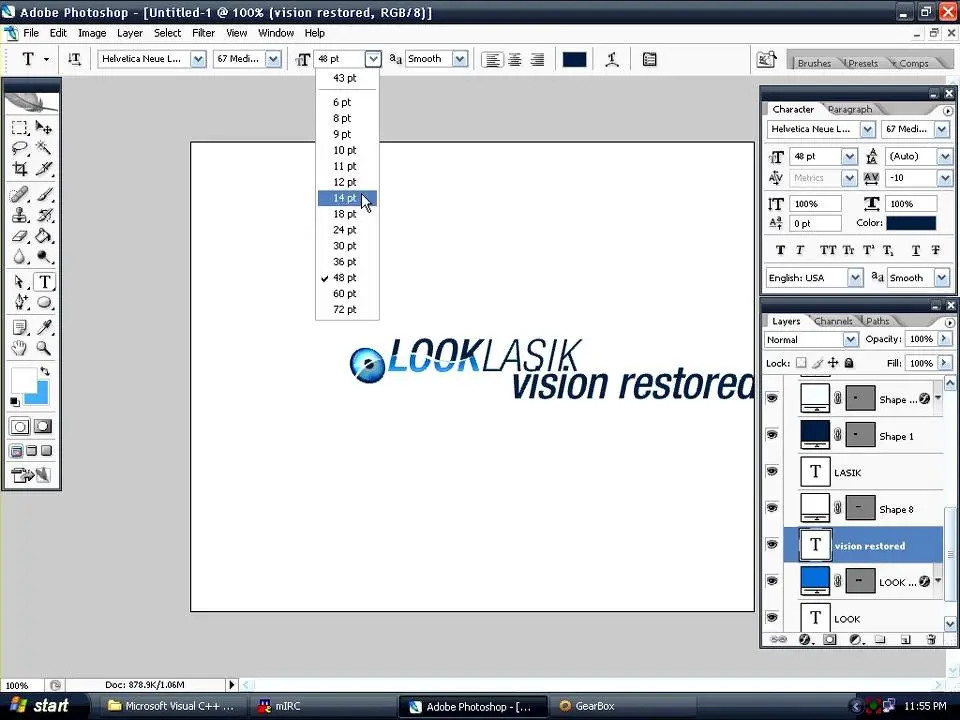
Task: Open the leading (Auto) dropdown
Action: [945, 157]
